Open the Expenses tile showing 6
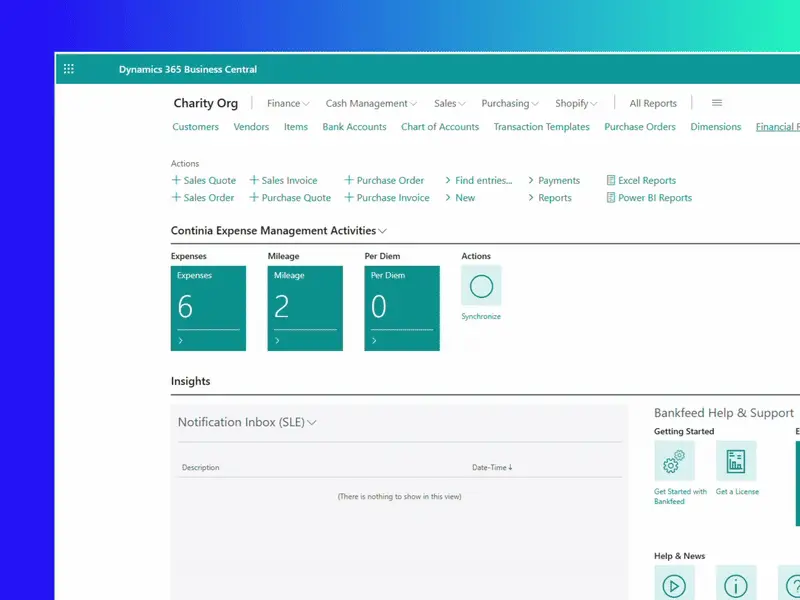The image size is (800, 600). pos(208,308)
